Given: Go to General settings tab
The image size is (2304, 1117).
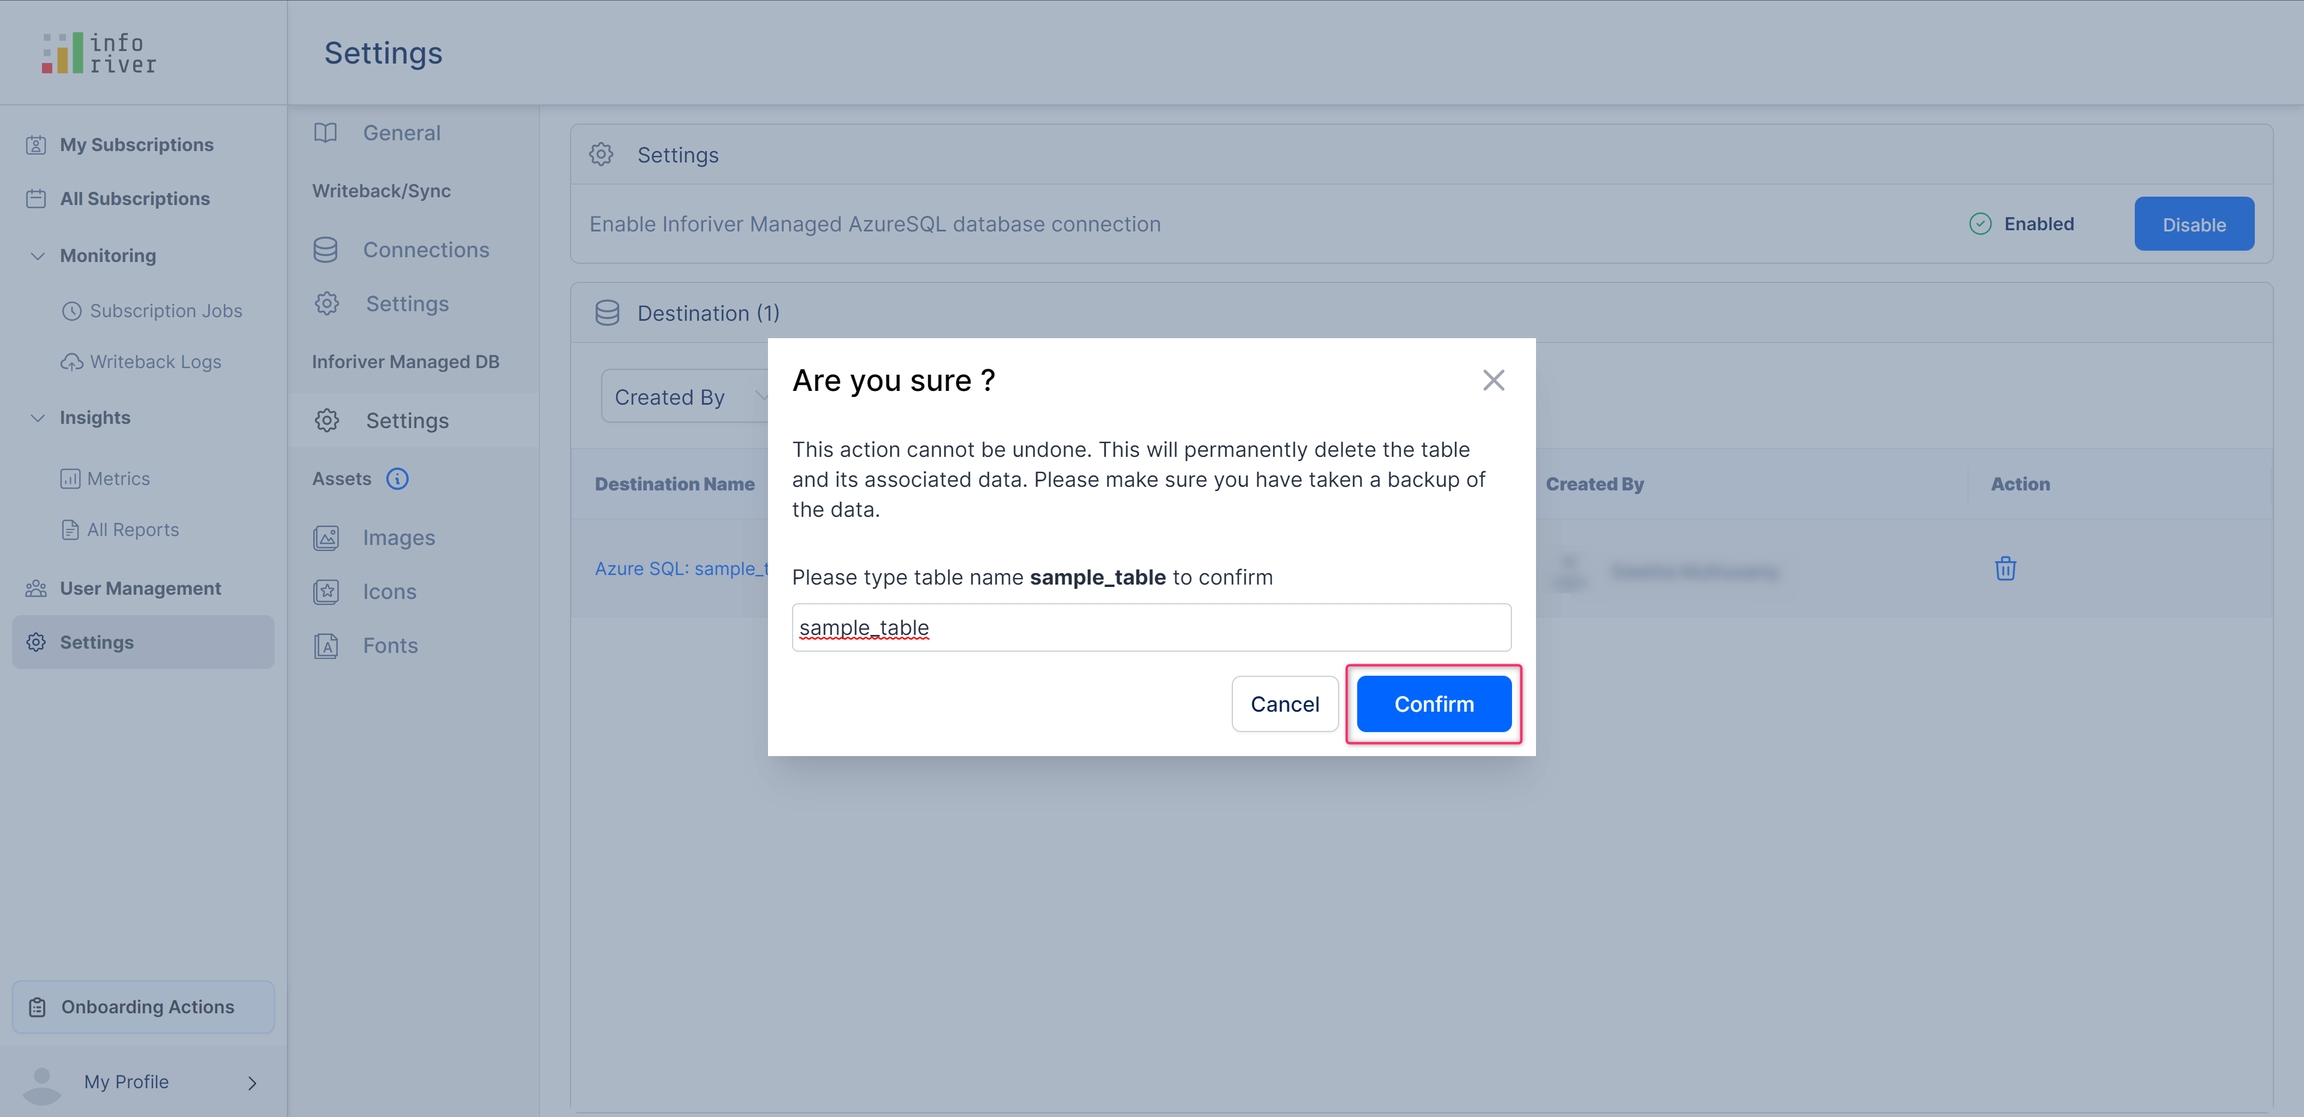Looking at the screenshot, I should (401, 133).
